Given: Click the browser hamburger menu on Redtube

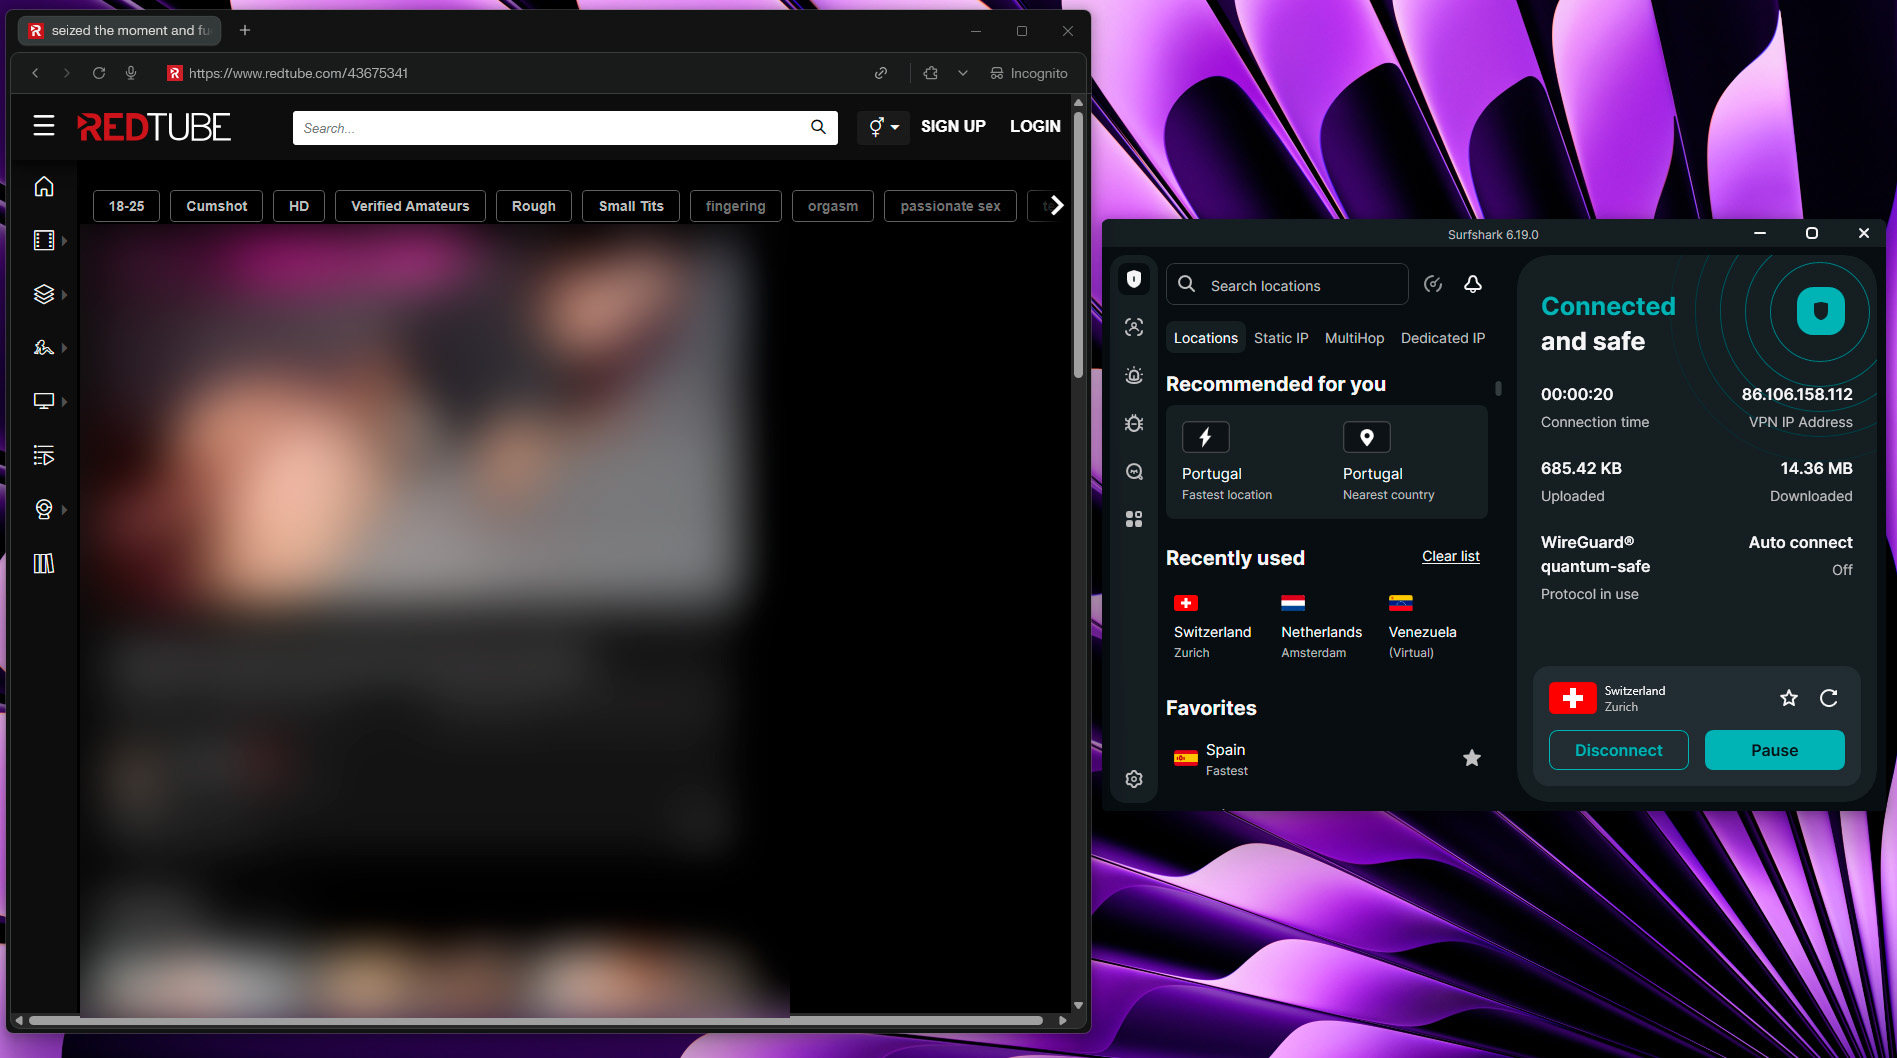Looking at the screenshot, I should (x=44, y=126).
